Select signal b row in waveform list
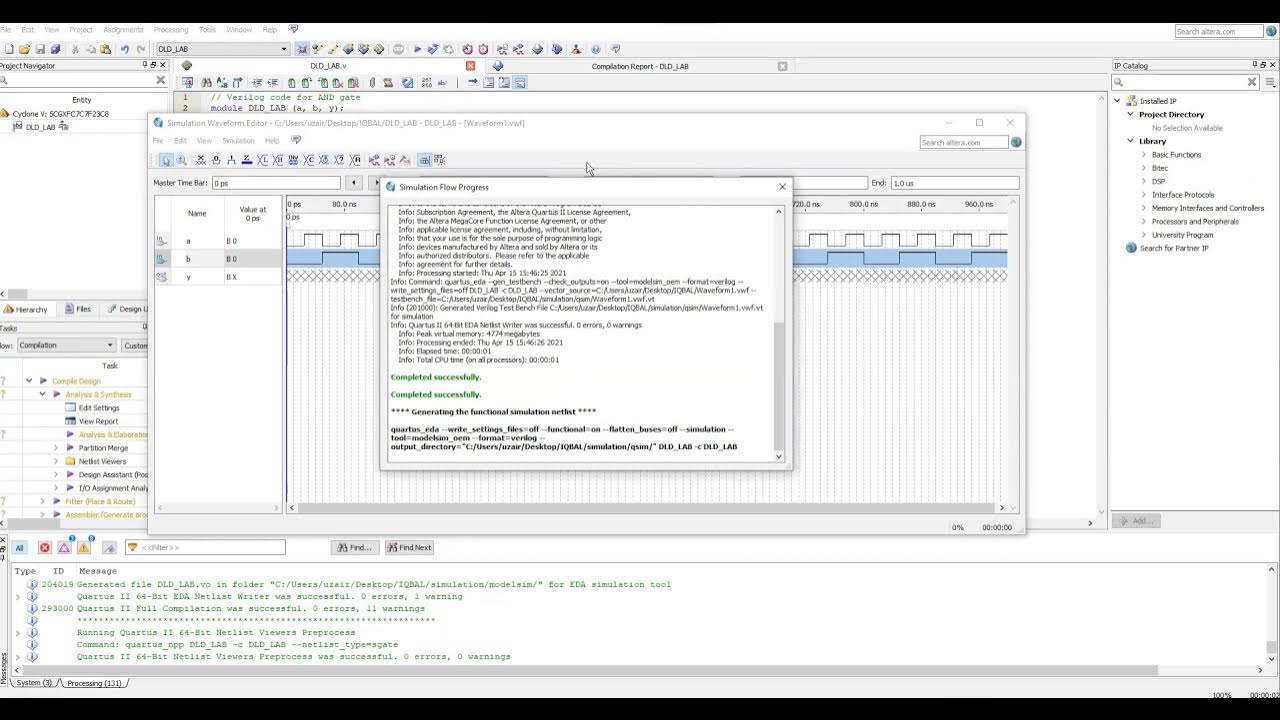This screenshot has width=1280, height=720. [218, 259]
